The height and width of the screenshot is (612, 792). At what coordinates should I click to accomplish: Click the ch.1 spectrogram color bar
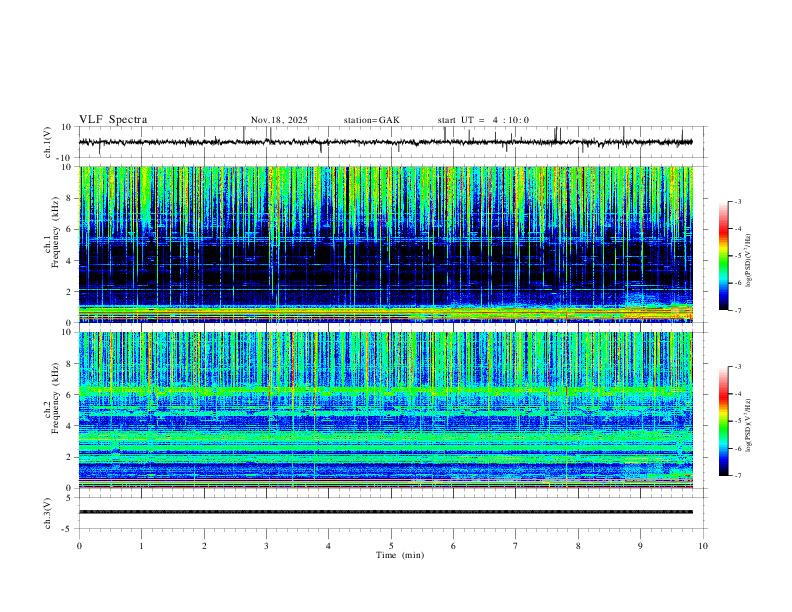click(x=723, y=256)
